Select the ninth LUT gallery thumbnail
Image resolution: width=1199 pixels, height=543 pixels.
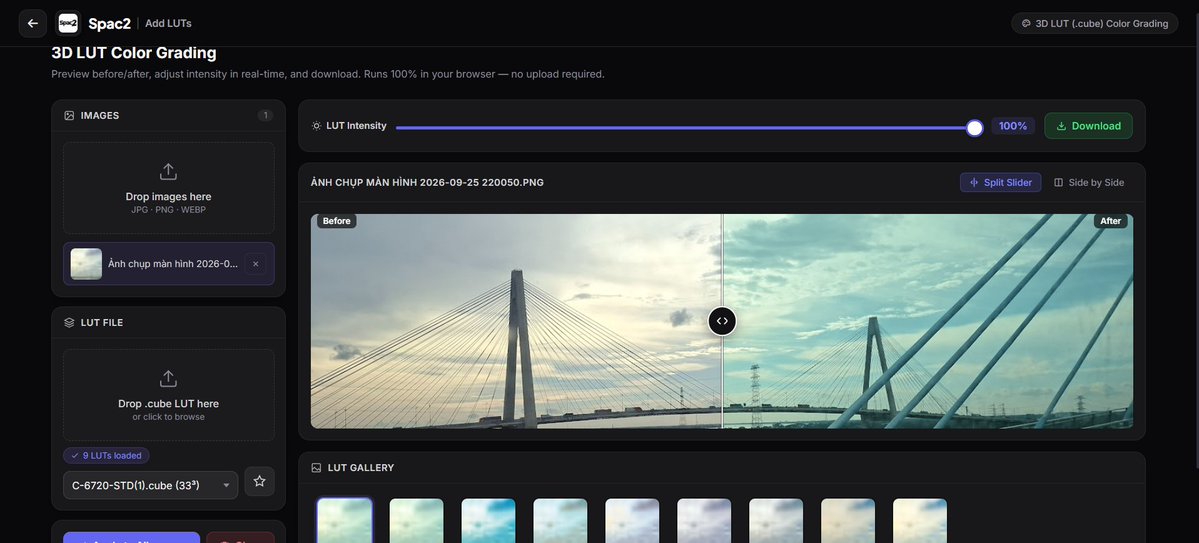(920, 521)
